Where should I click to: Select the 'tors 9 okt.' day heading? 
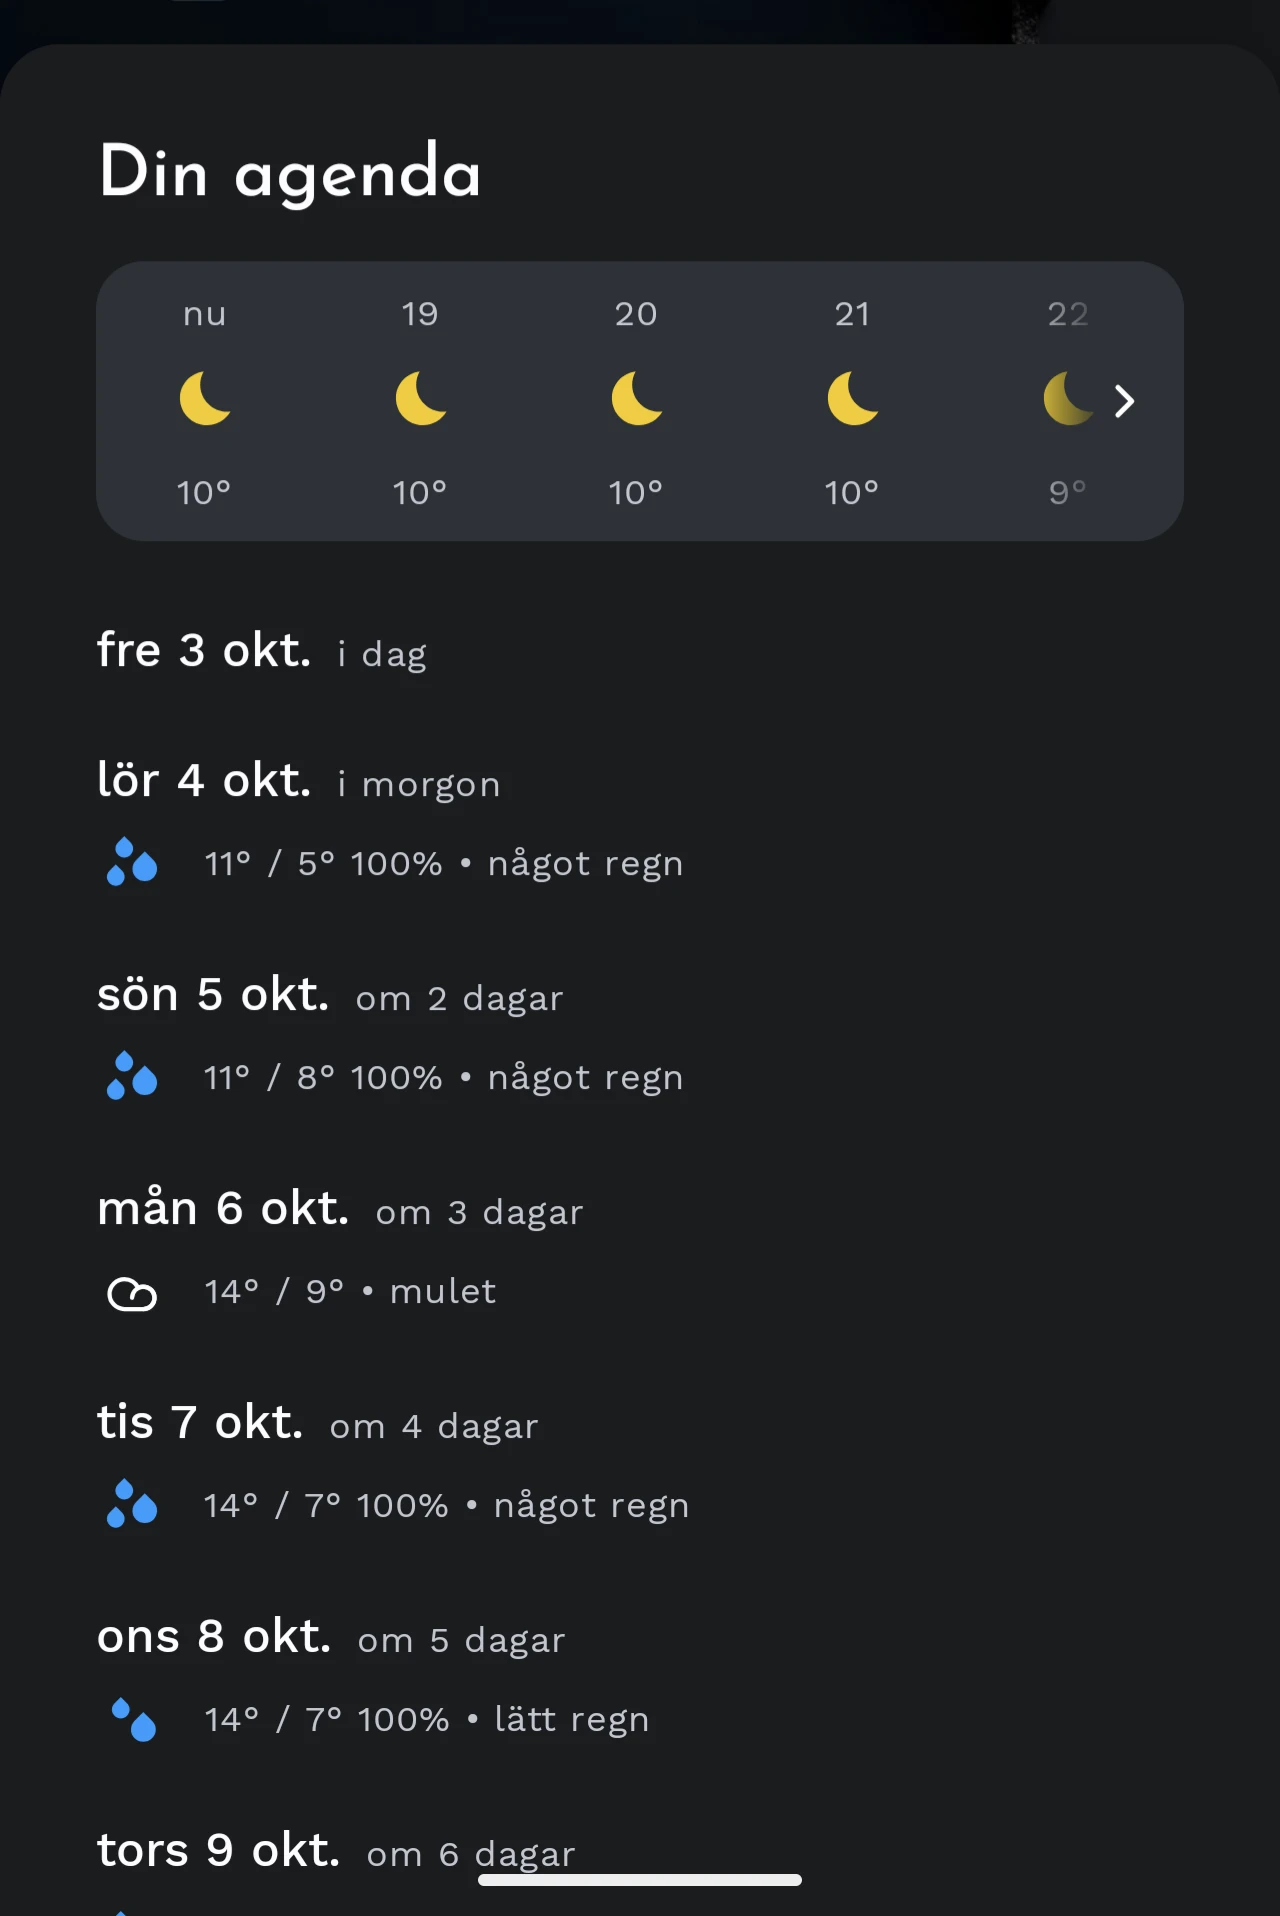coord(219,1851)
